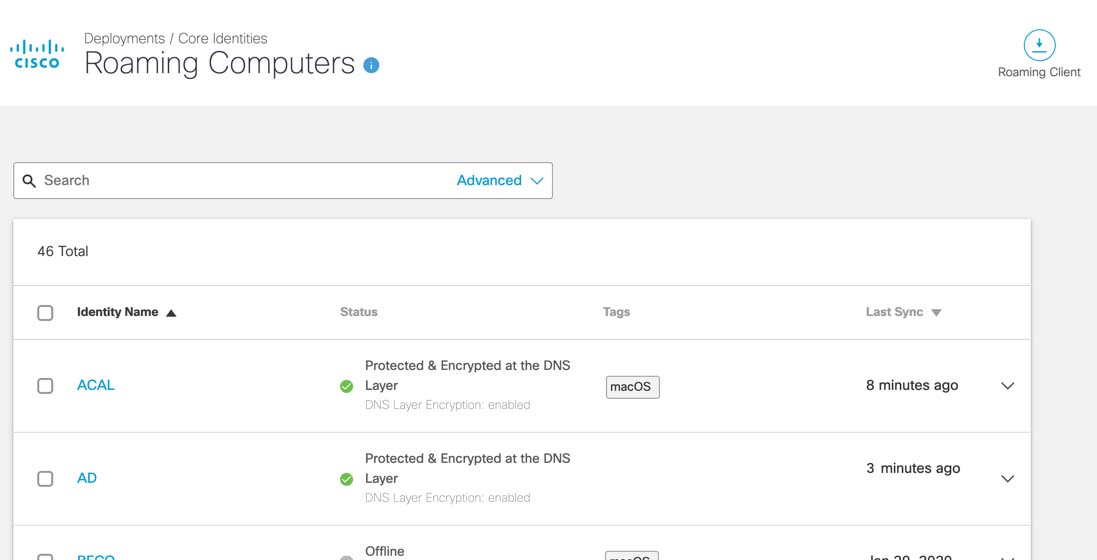Image resolution: width=1097 pixels, height=560 pixels.
Task: Check the ACAL row checkbox
Action: (45, 386)
